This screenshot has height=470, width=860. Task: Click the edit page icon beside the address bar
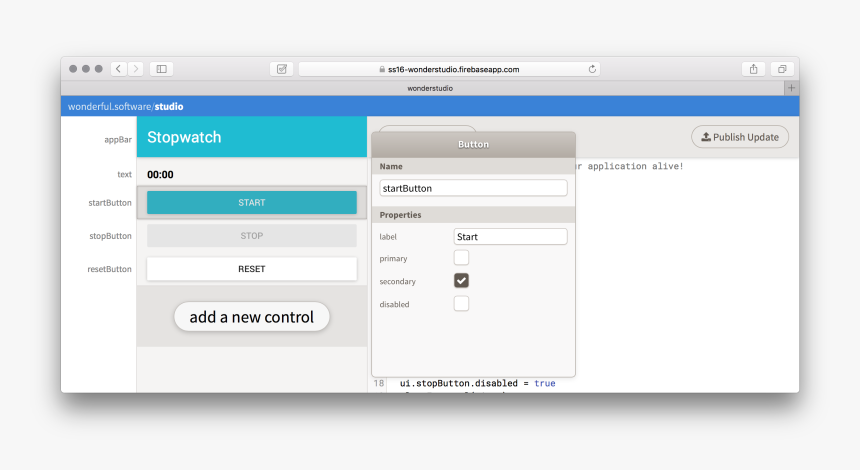(x=282, y=69)
